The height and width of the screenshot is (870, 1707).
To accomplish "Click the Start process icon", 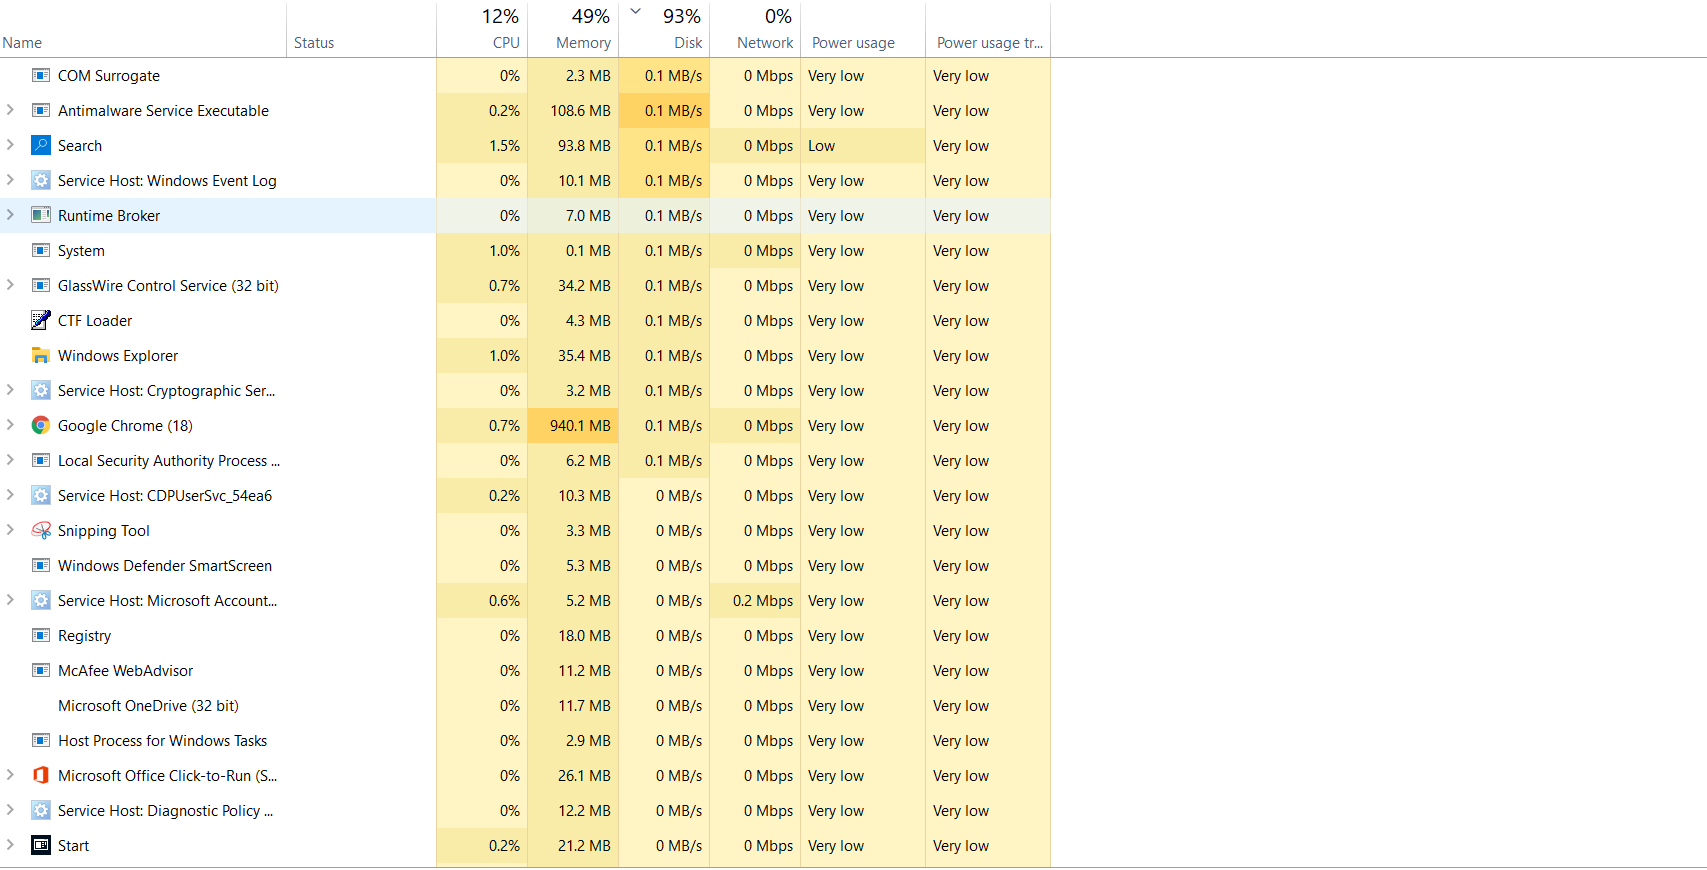I will [40, 845].
